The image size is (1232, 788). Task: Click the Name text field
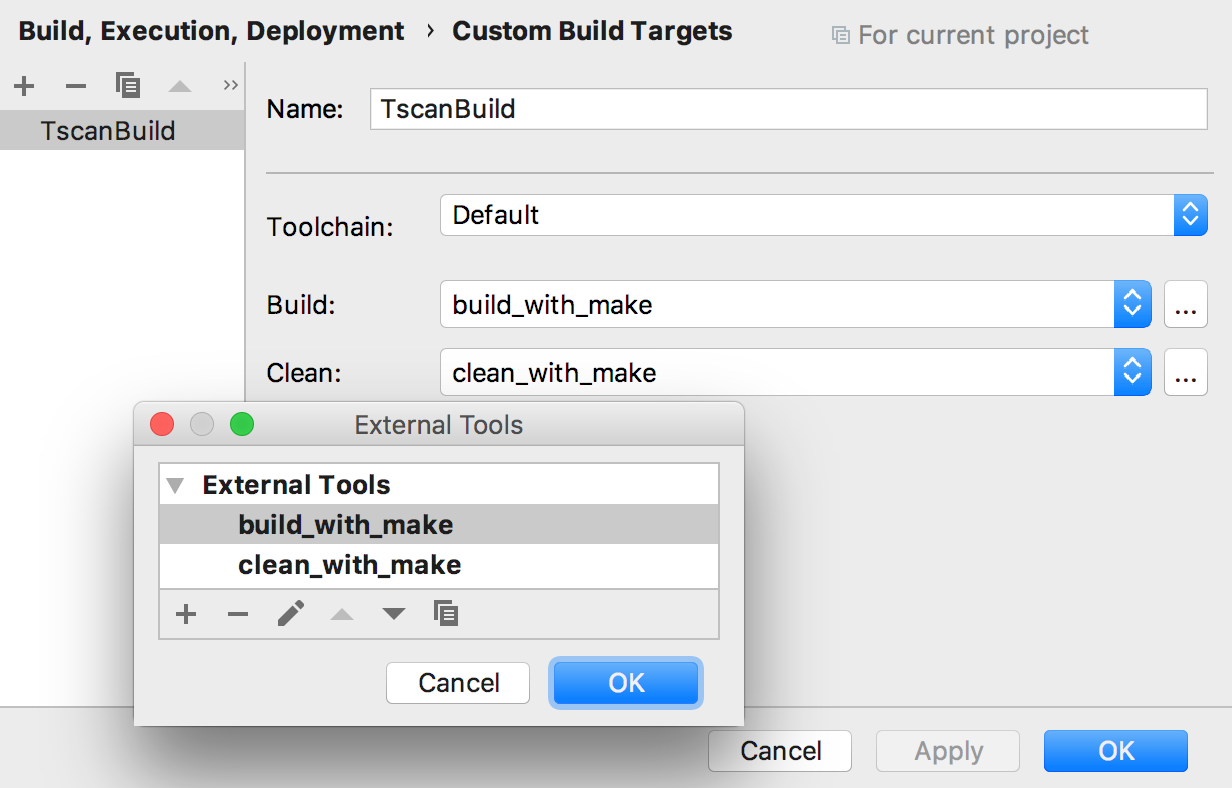[x=788, y=109]
